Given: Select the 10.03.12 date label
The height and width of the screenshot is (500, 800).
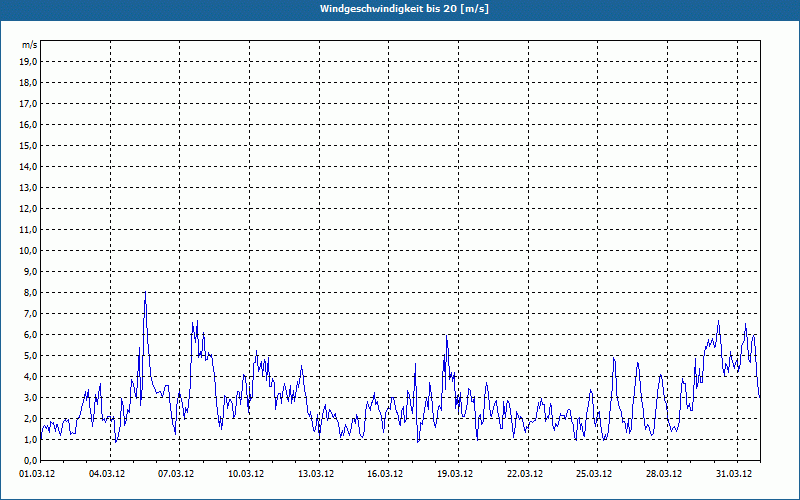Looking at the screenshot, I should click(246, 474).
